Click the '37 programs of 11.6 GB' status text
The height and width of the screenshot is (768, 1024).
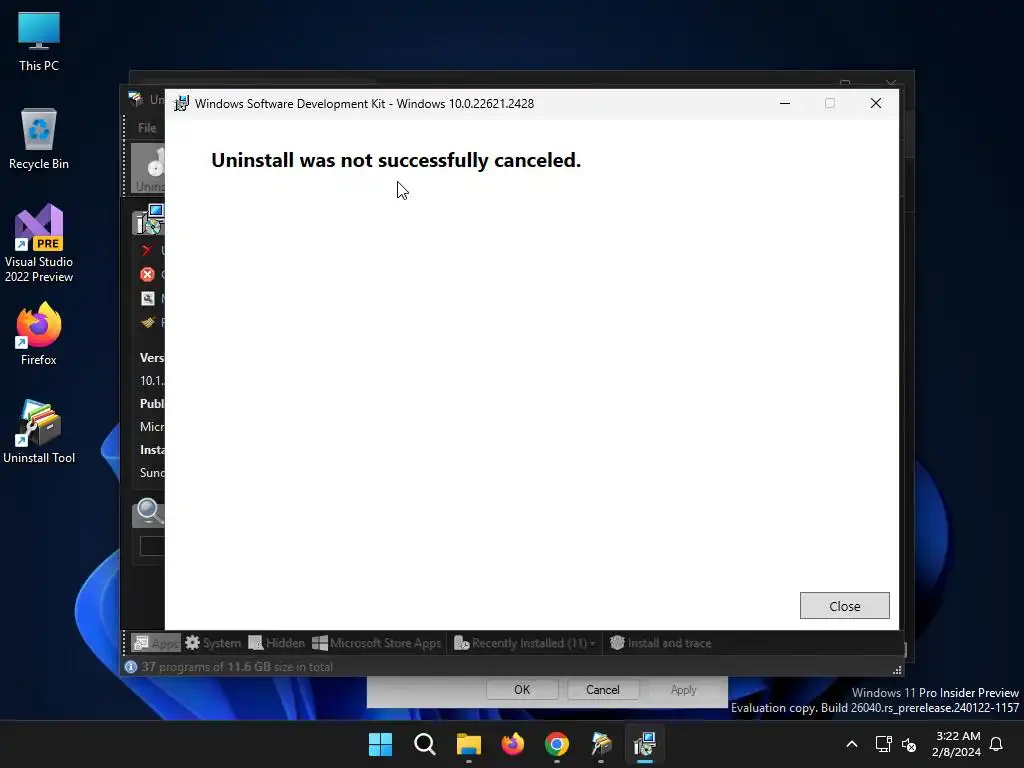pos(238,667)
